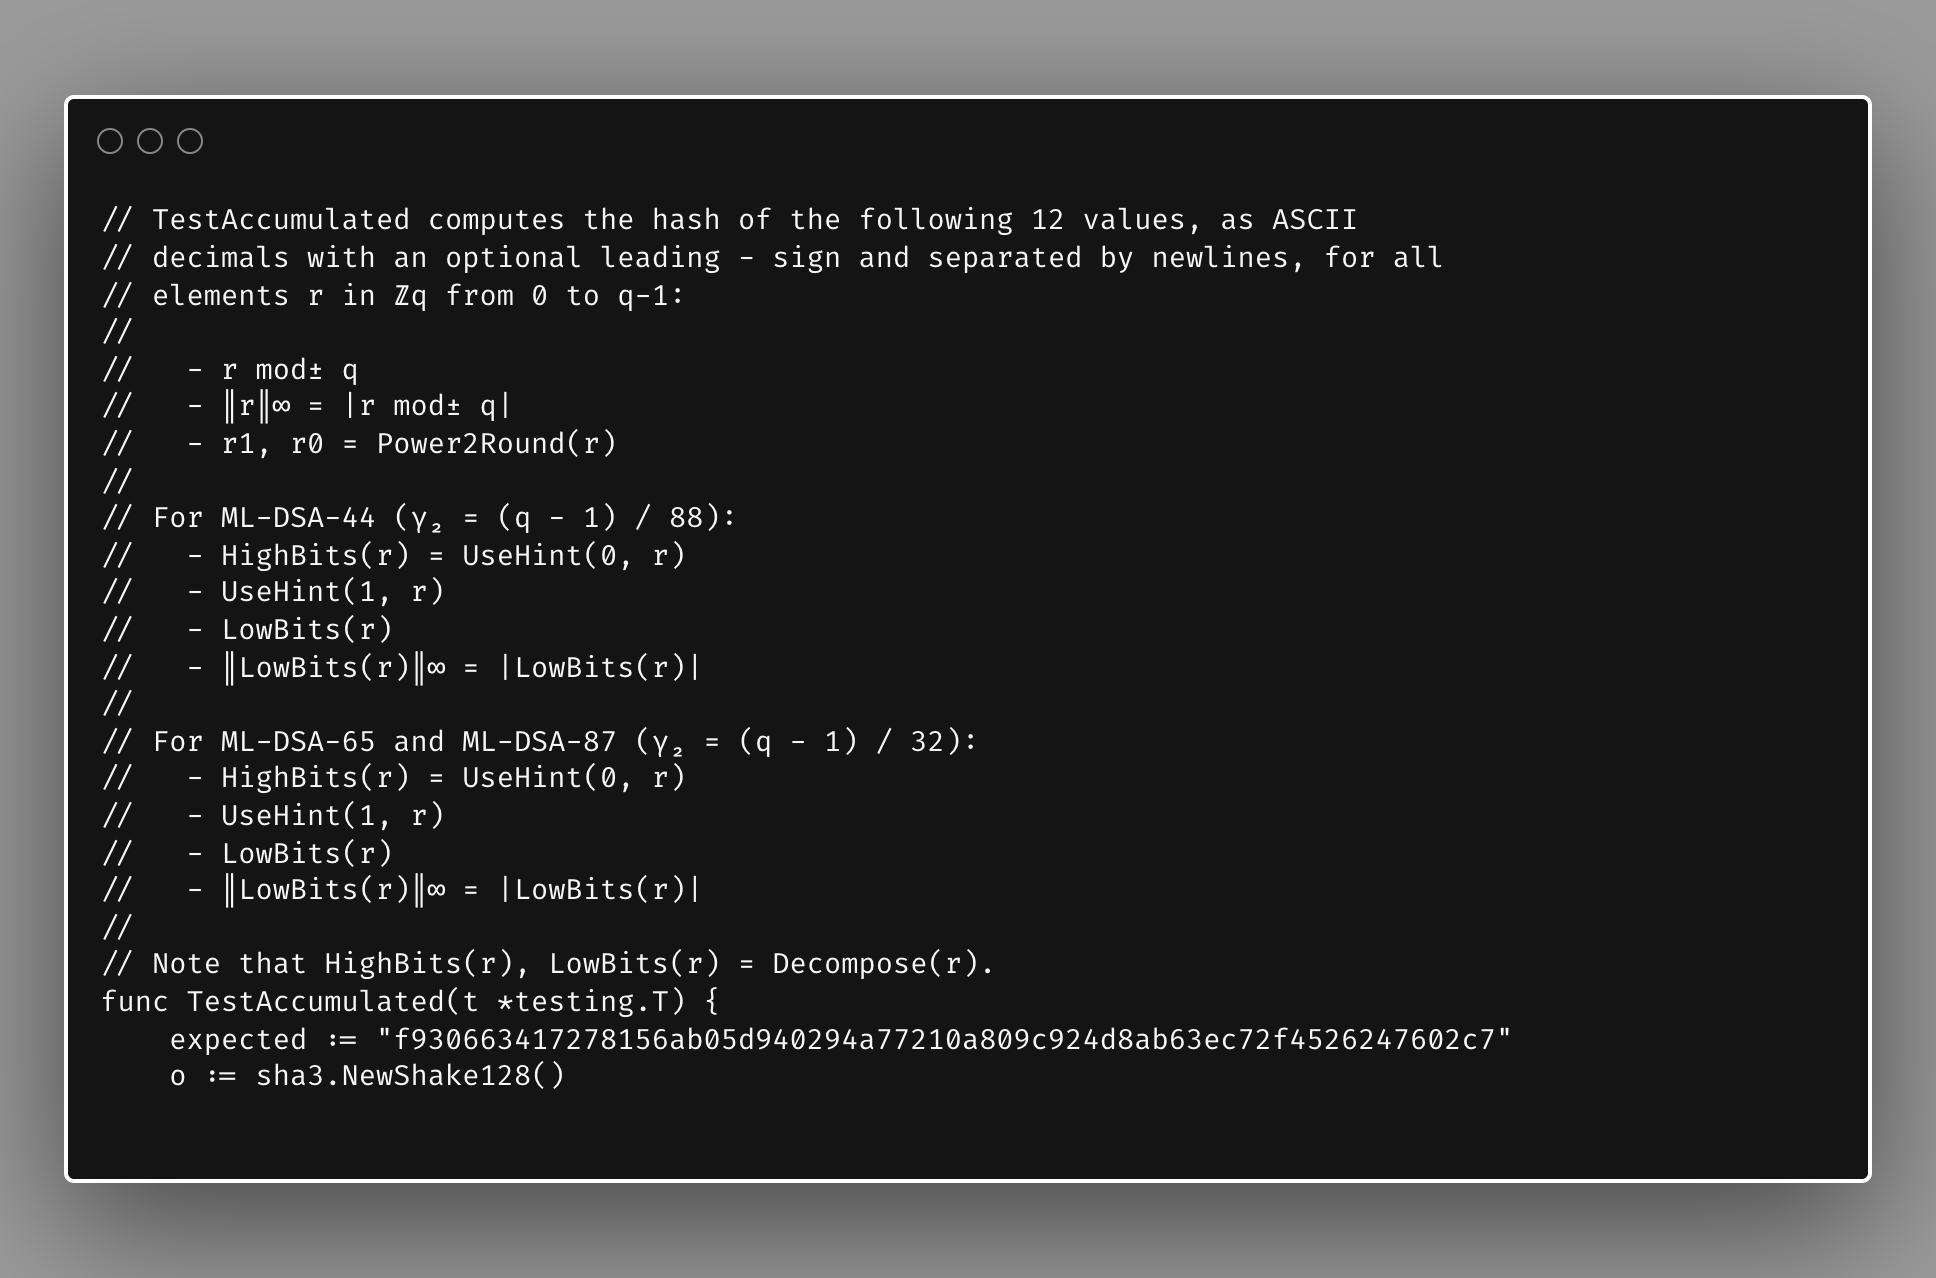
Task: Click the "For ML-DSA-44" comment heading
Action: pos(264,518)
